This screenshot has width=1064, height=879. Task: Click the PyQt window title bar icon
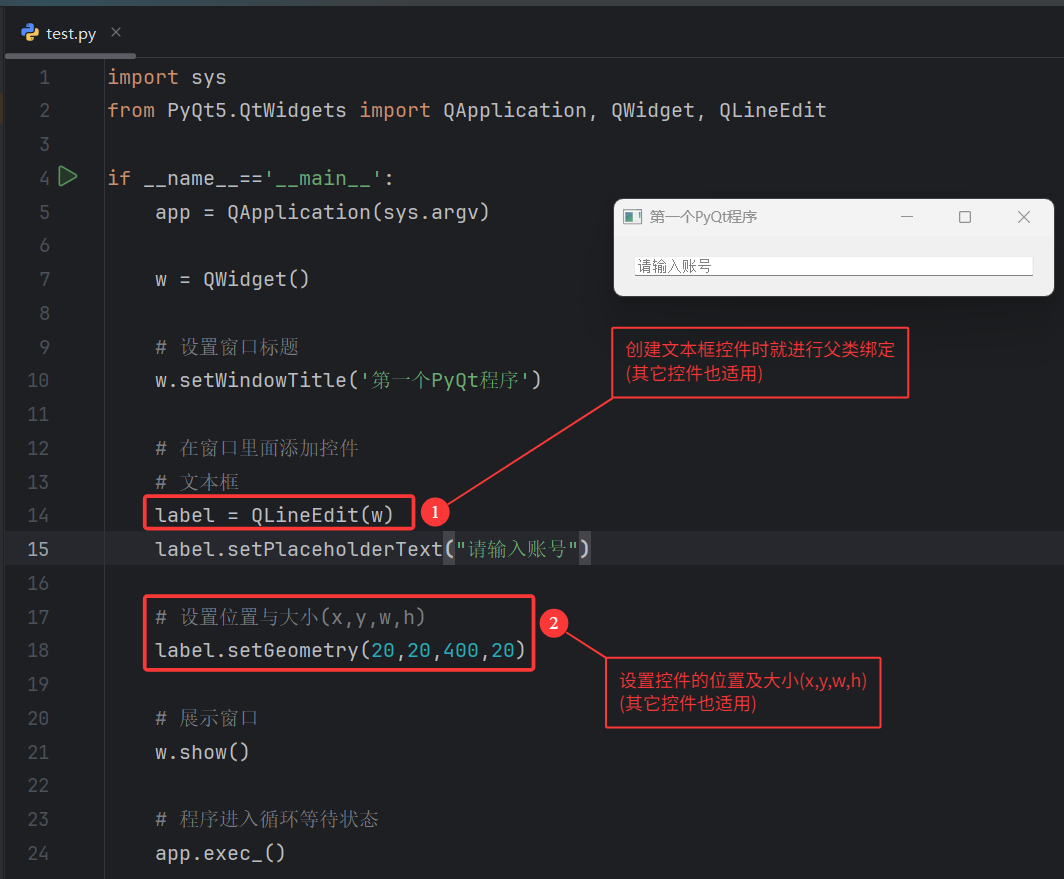tap(632, 217)
